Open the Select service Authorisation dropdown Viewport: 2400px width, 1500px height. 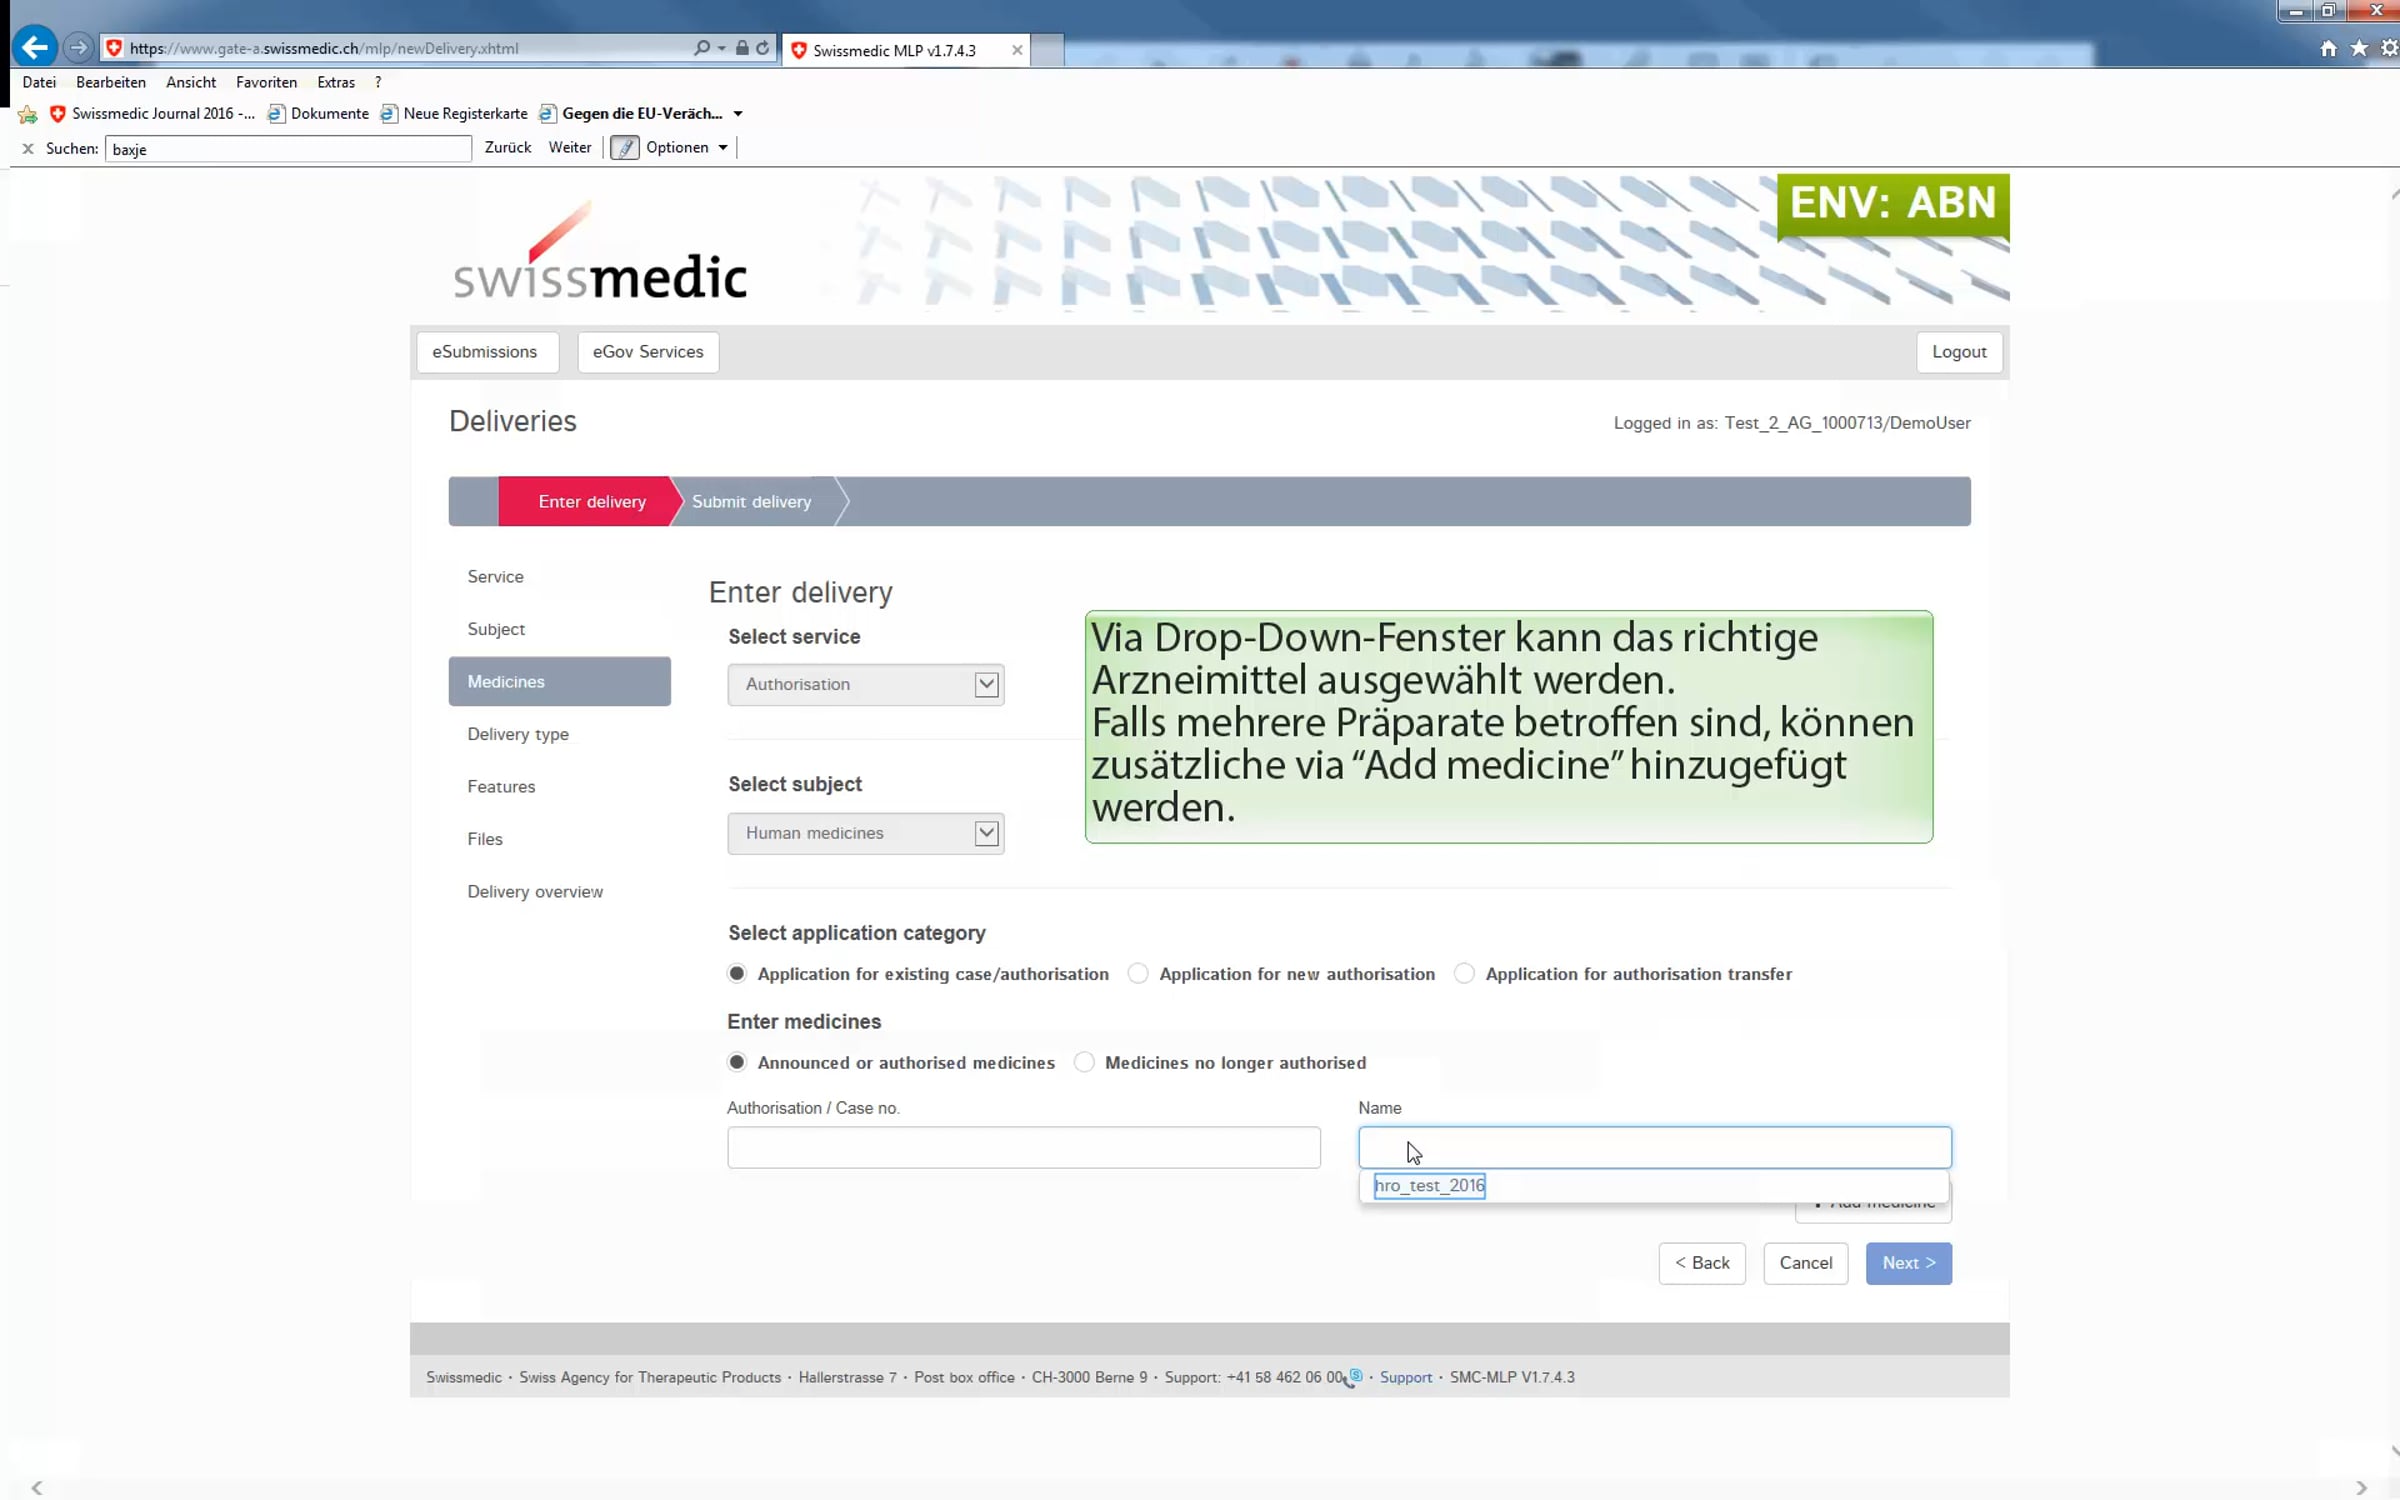coord(866,685)
